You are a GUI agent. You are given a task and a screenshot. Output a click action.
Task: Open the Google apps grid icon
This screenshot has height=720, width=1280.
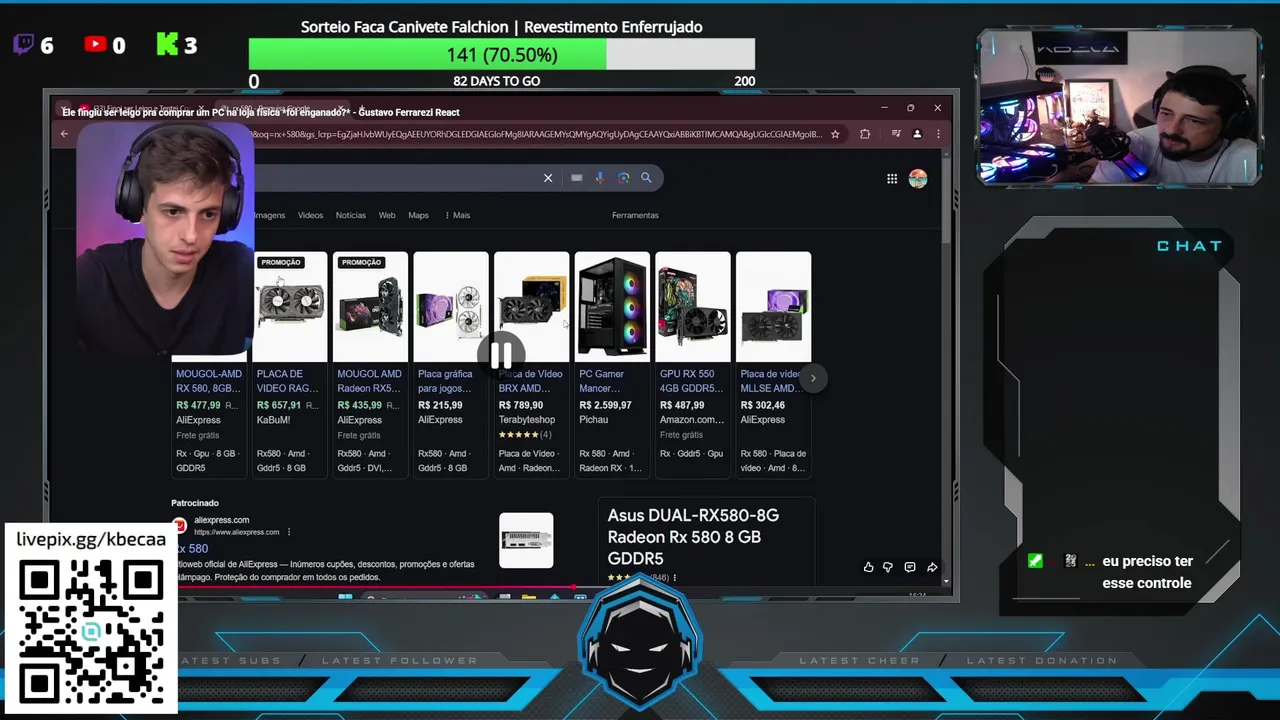892,179
